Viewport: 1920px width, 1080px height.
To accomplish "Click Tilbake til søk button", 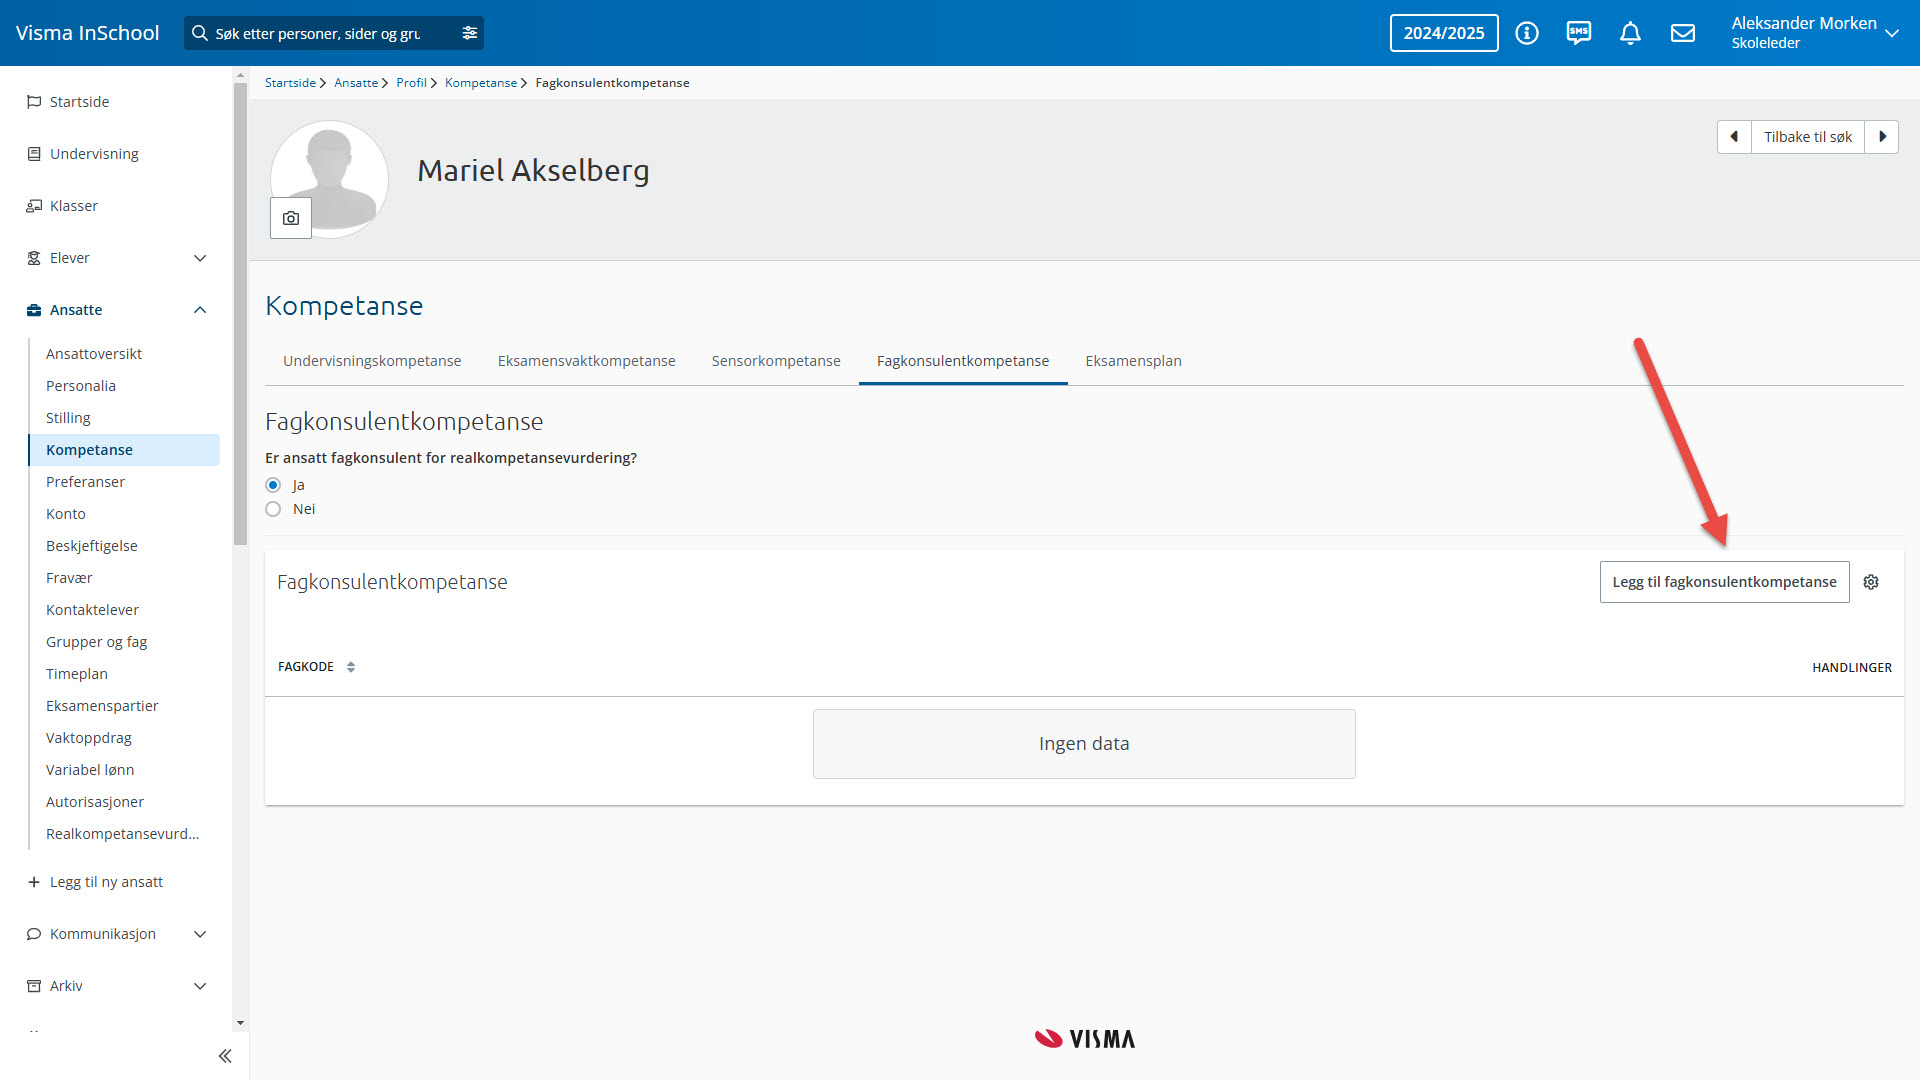I will (1807, 137).
